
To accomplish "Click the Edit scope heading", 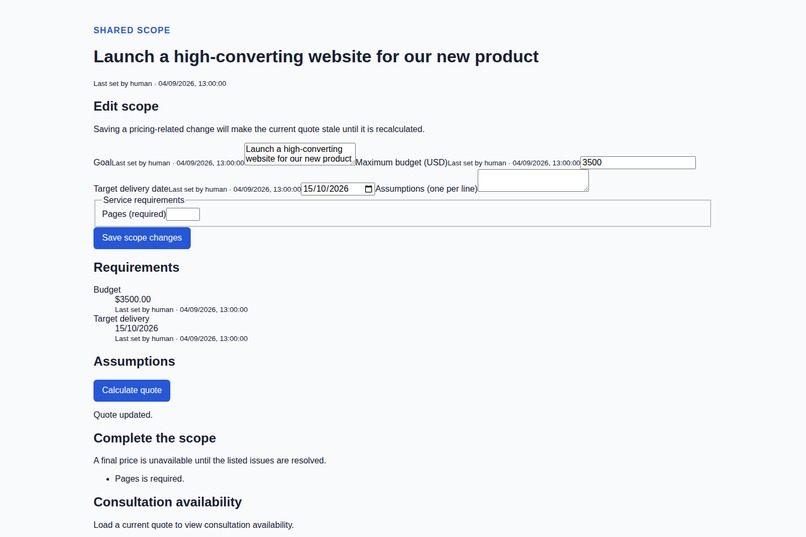I will [126, 106].
